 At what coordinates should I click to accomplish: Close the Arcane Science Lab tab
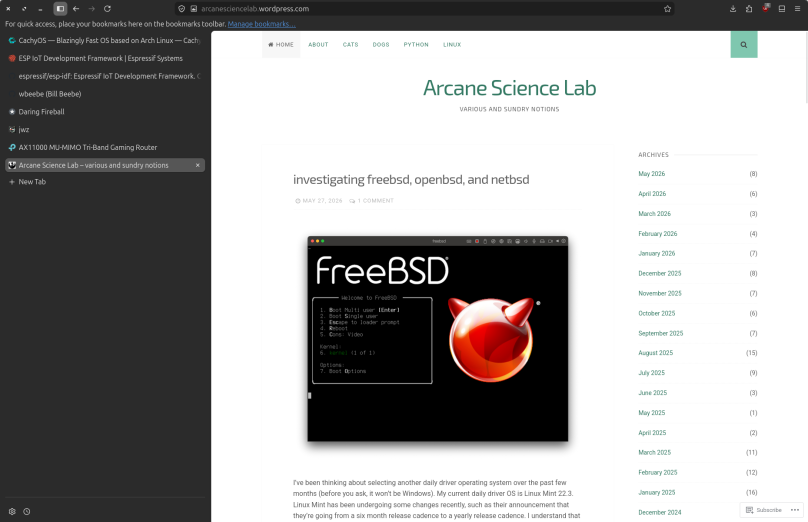[x=197, y=165]
